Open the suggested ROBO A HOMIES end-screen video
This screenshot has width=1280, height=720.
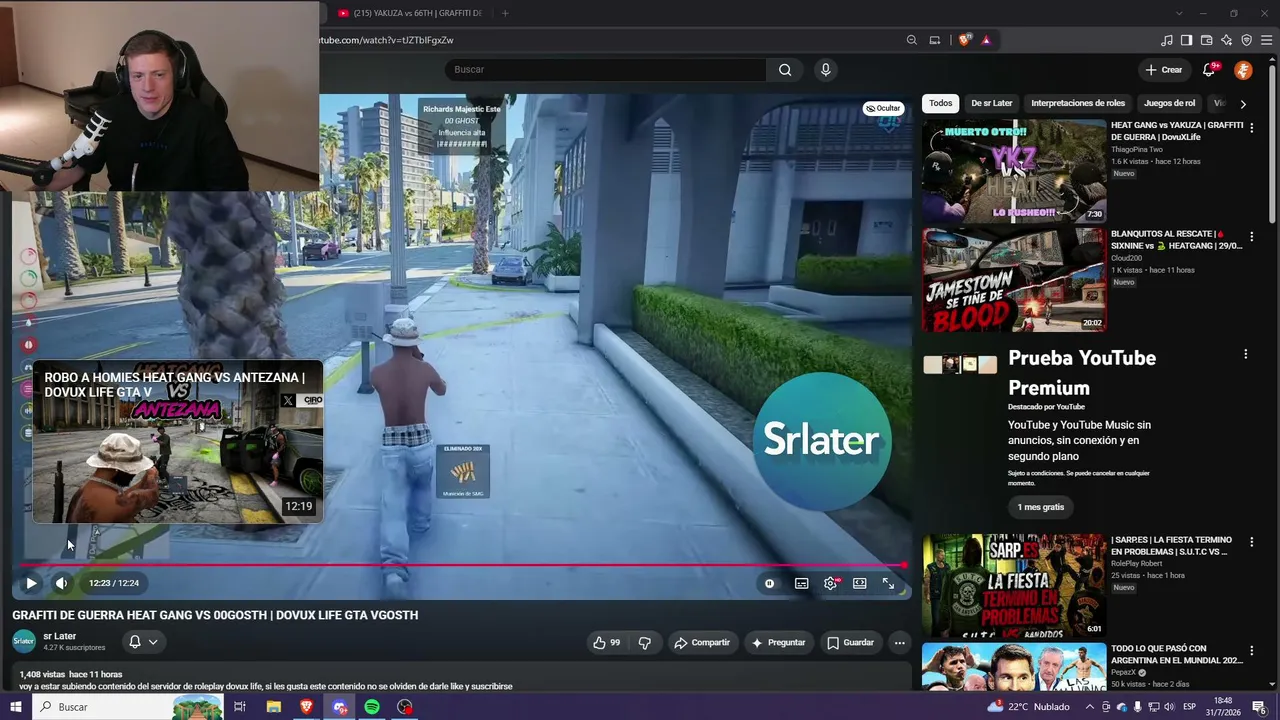coord(178,441)
